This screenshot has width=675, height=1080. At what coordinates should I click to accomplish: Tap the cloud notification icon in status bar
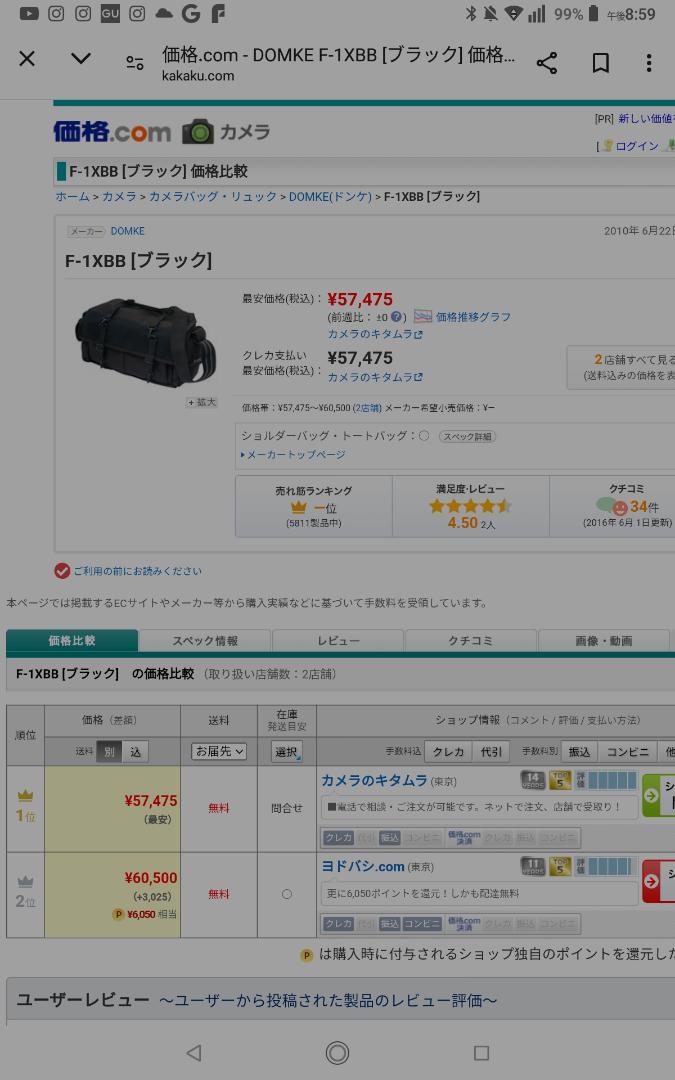pyautogui.click(x=164, y=14)
